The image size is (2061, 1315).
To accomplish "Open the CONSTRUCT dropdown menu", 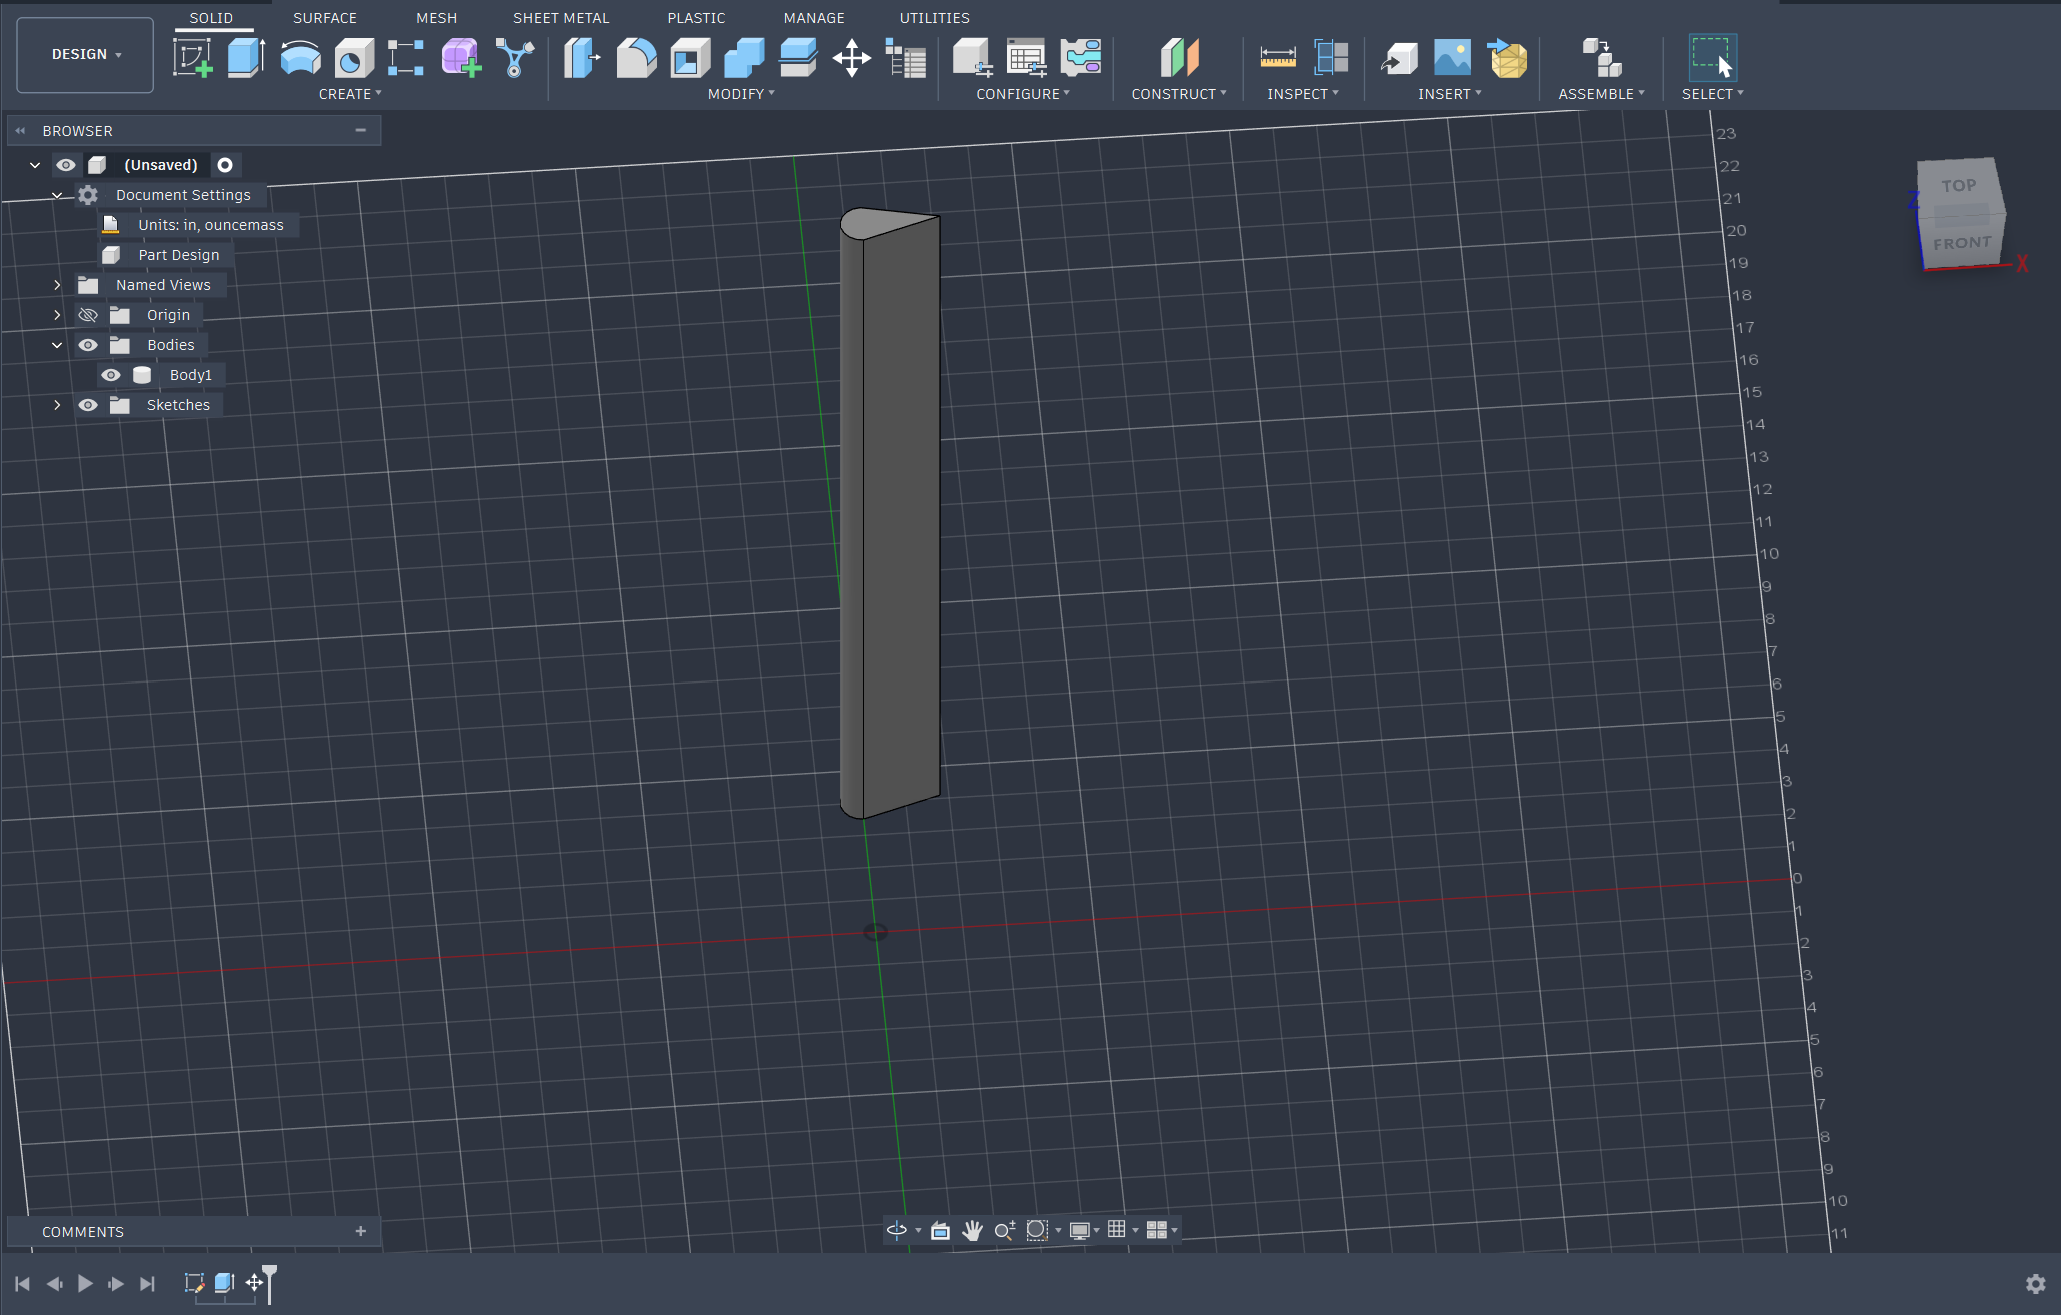I will point(1179,94).
